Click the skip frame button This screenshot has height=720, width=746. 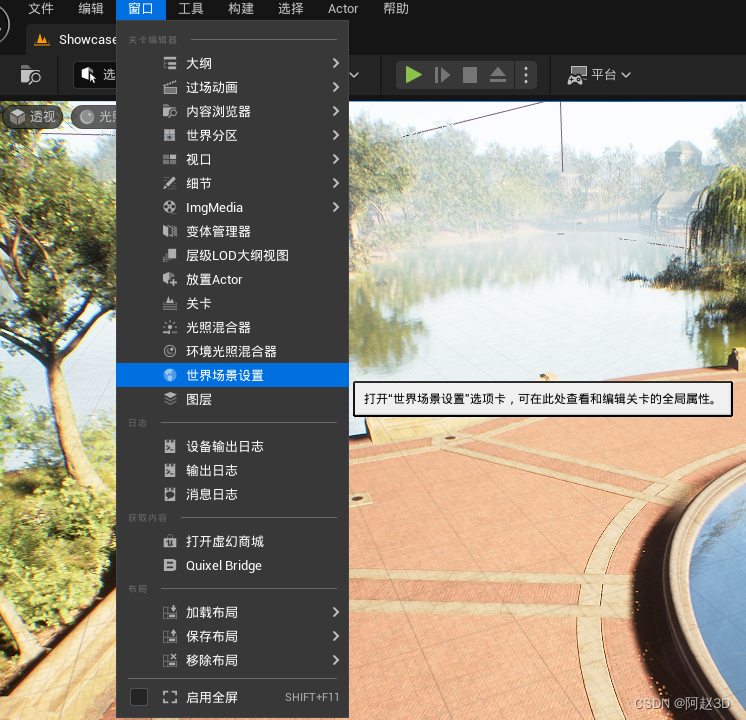point(442,75)
